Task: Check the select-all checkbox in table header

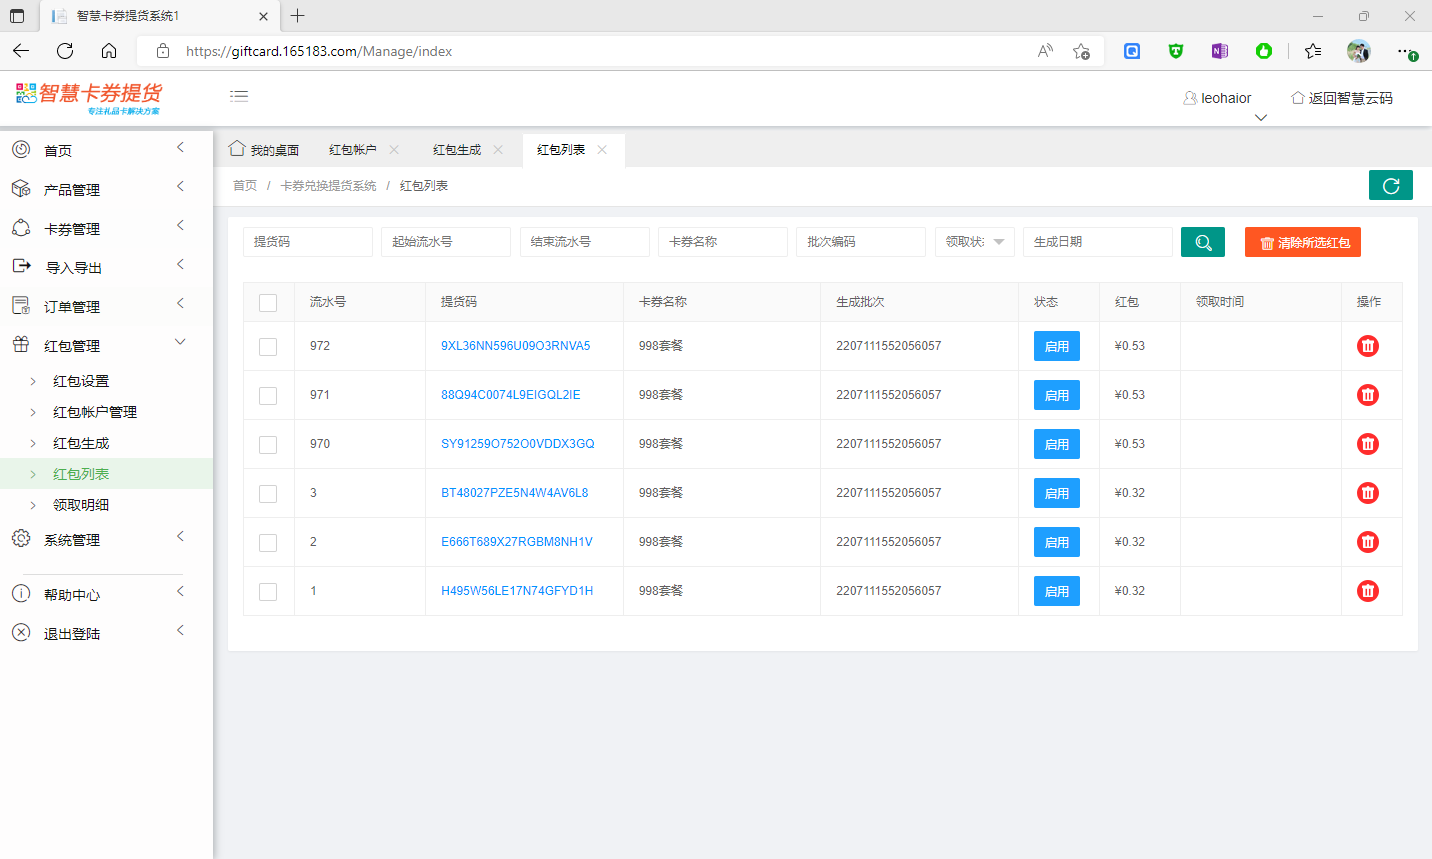Action: pos(268,302)
